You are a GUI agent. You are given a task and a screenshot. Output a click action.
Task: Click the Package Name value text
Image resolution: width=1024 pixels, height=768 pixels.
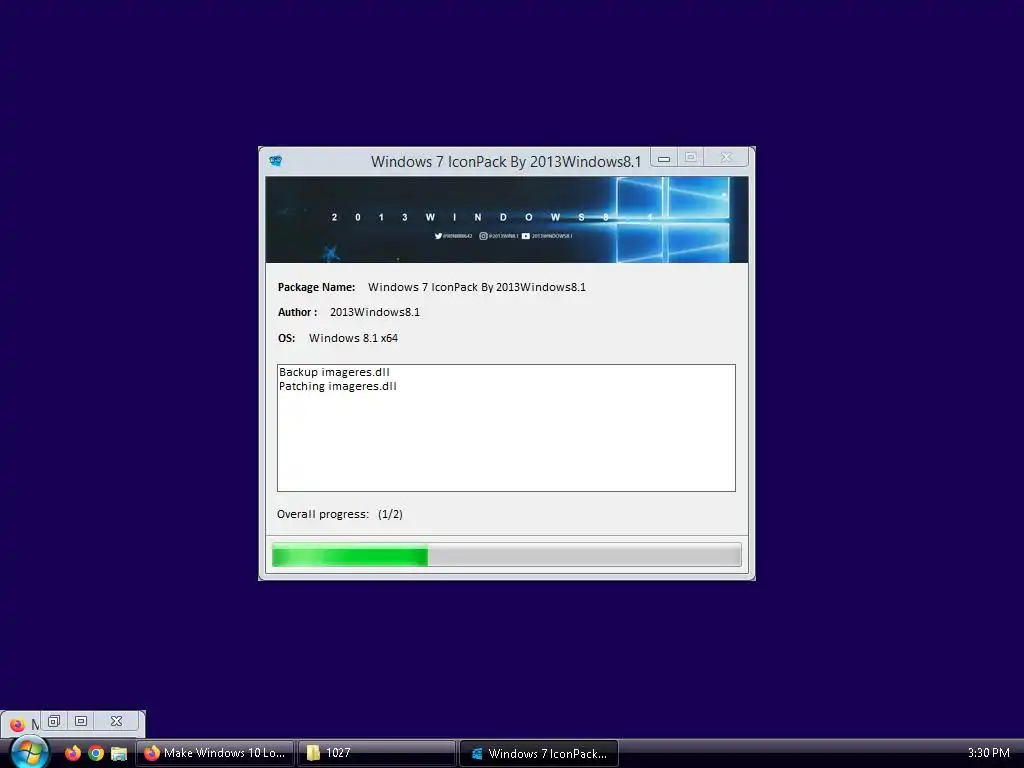point(477,287)
